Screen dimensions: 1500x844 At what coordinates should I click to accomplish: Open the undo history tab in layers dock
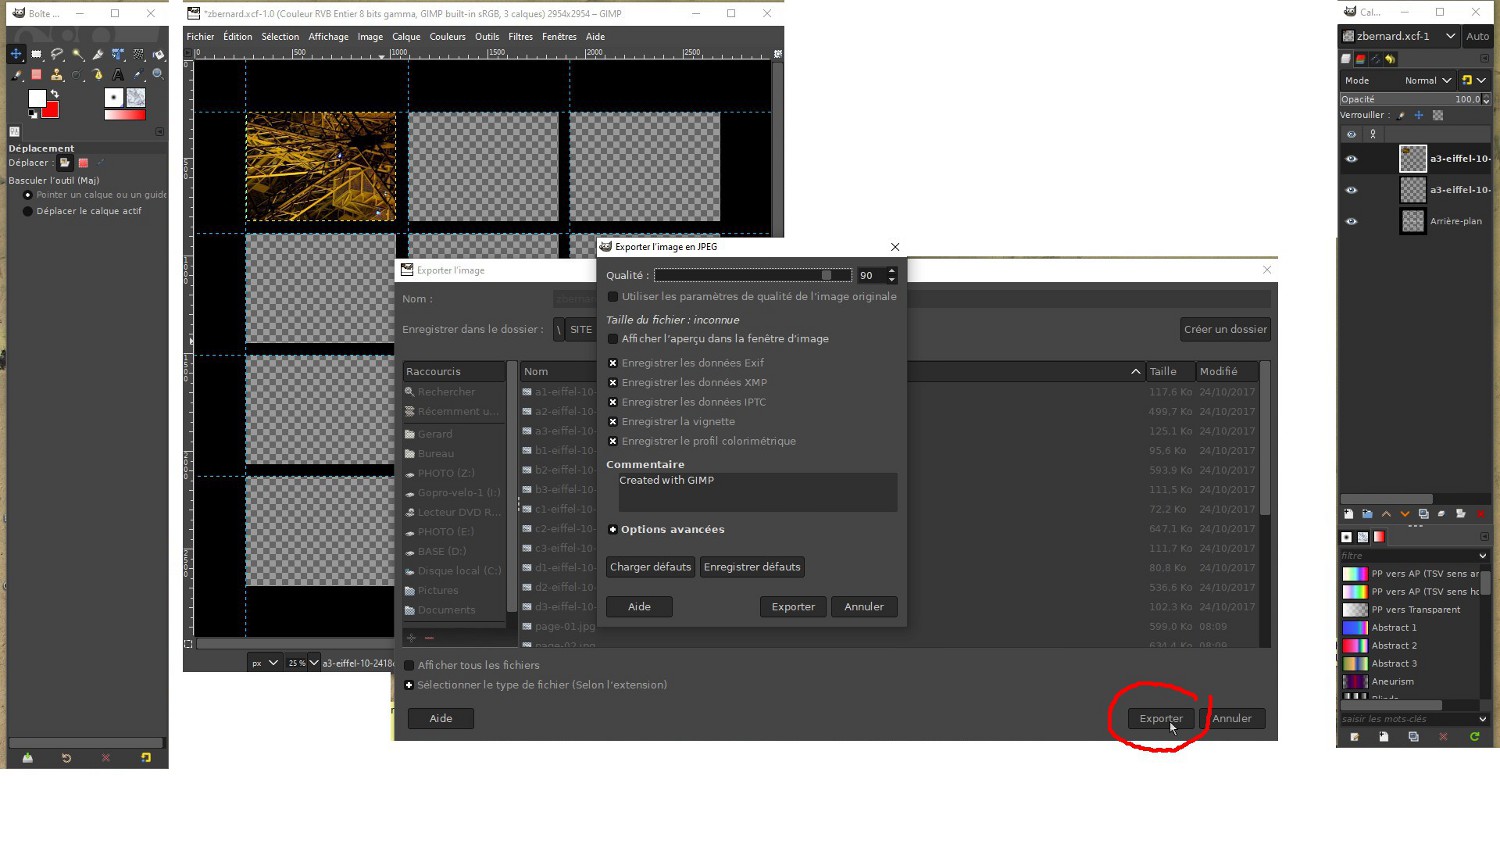pyautogui.click(x=1390, y=59)
